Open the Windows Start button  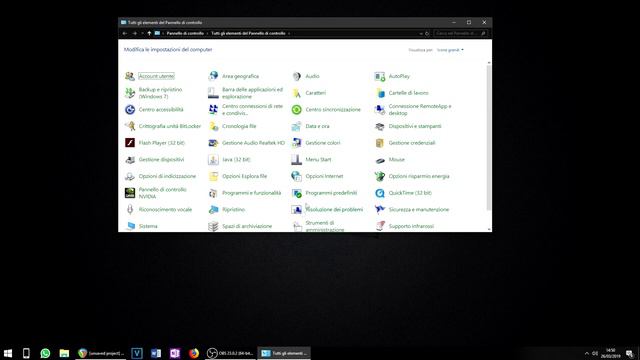tap(8, 353)
